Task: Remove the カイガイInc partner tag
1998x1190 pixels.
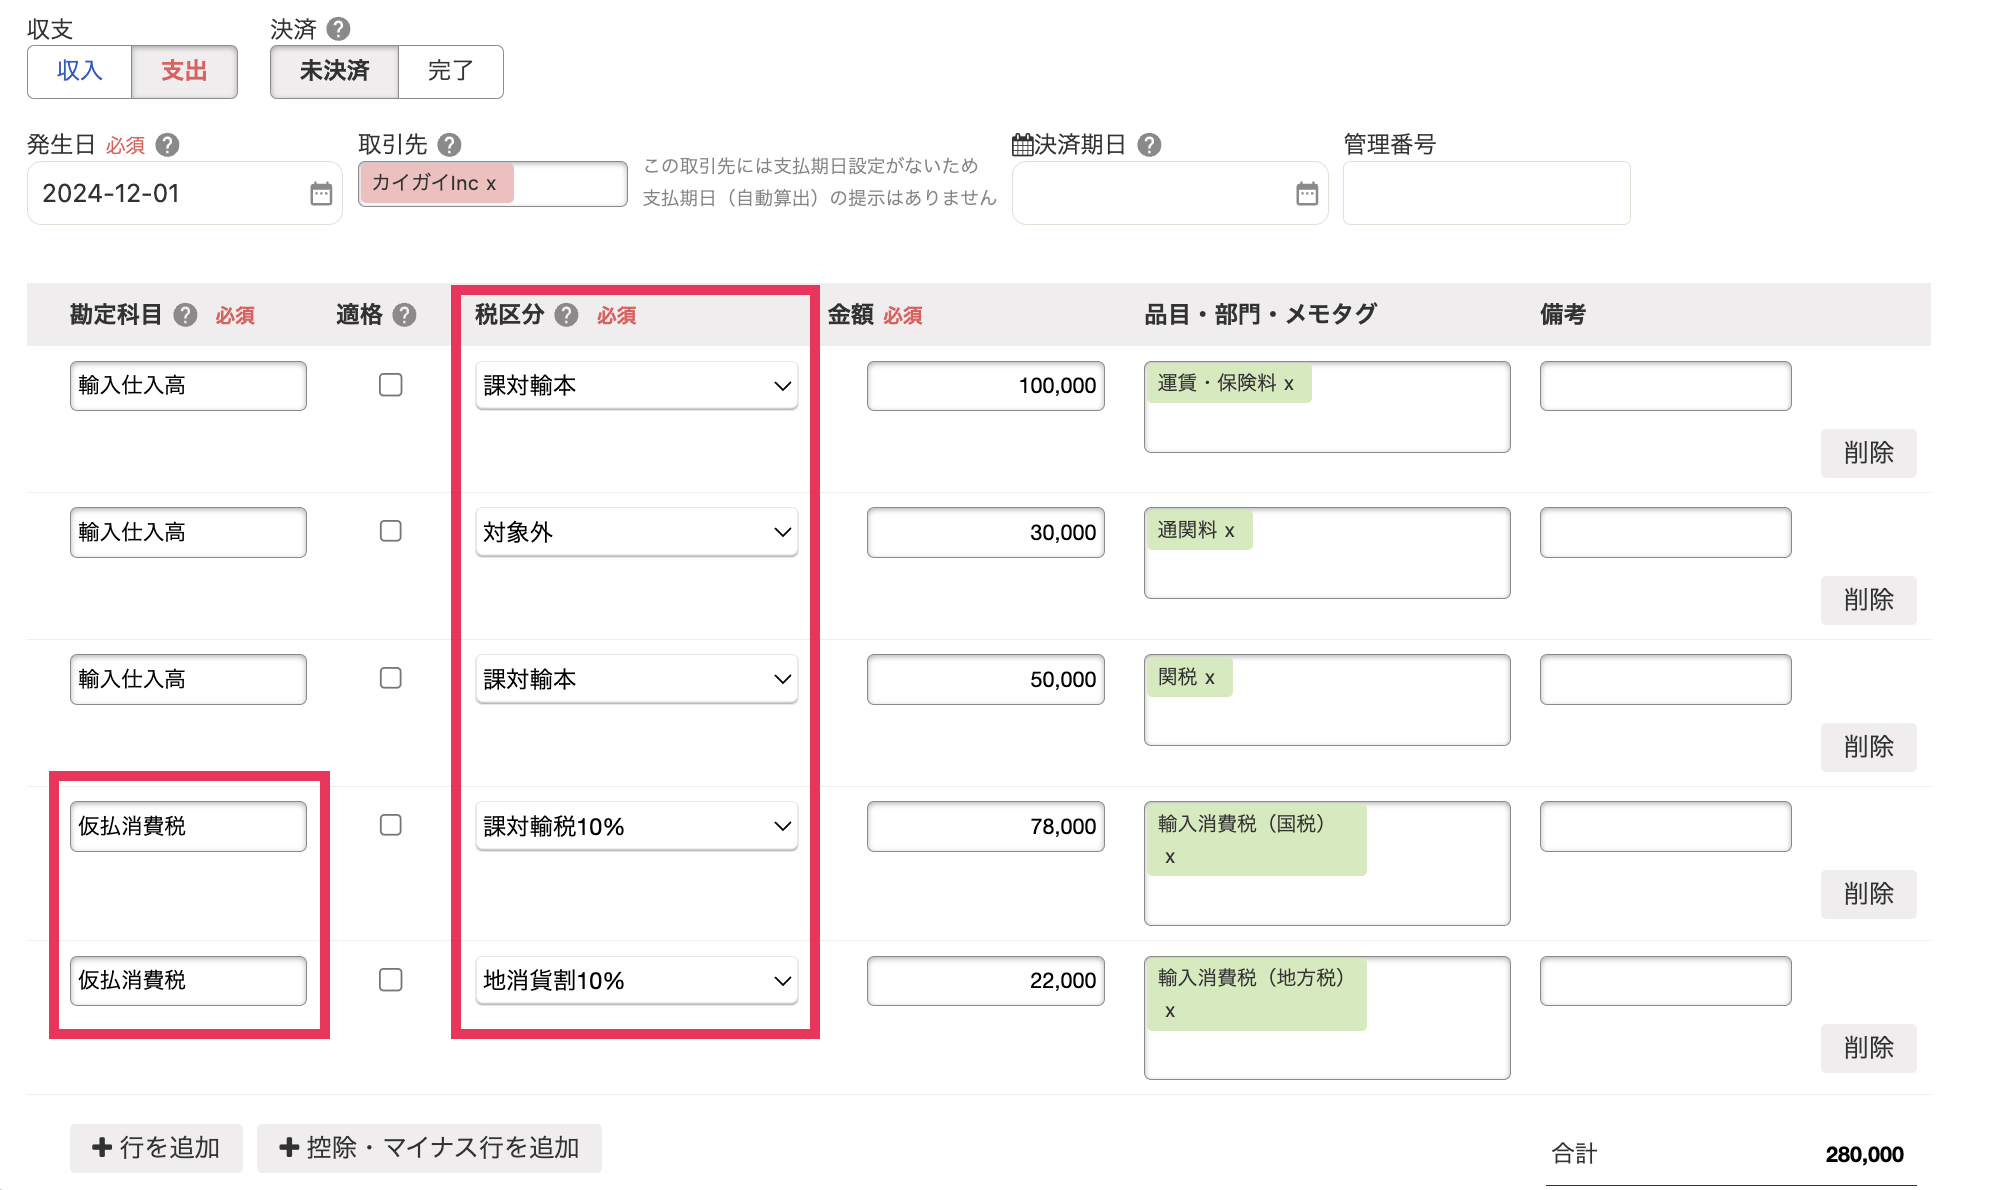Action: pyautogui.click(x=491, y=184)
